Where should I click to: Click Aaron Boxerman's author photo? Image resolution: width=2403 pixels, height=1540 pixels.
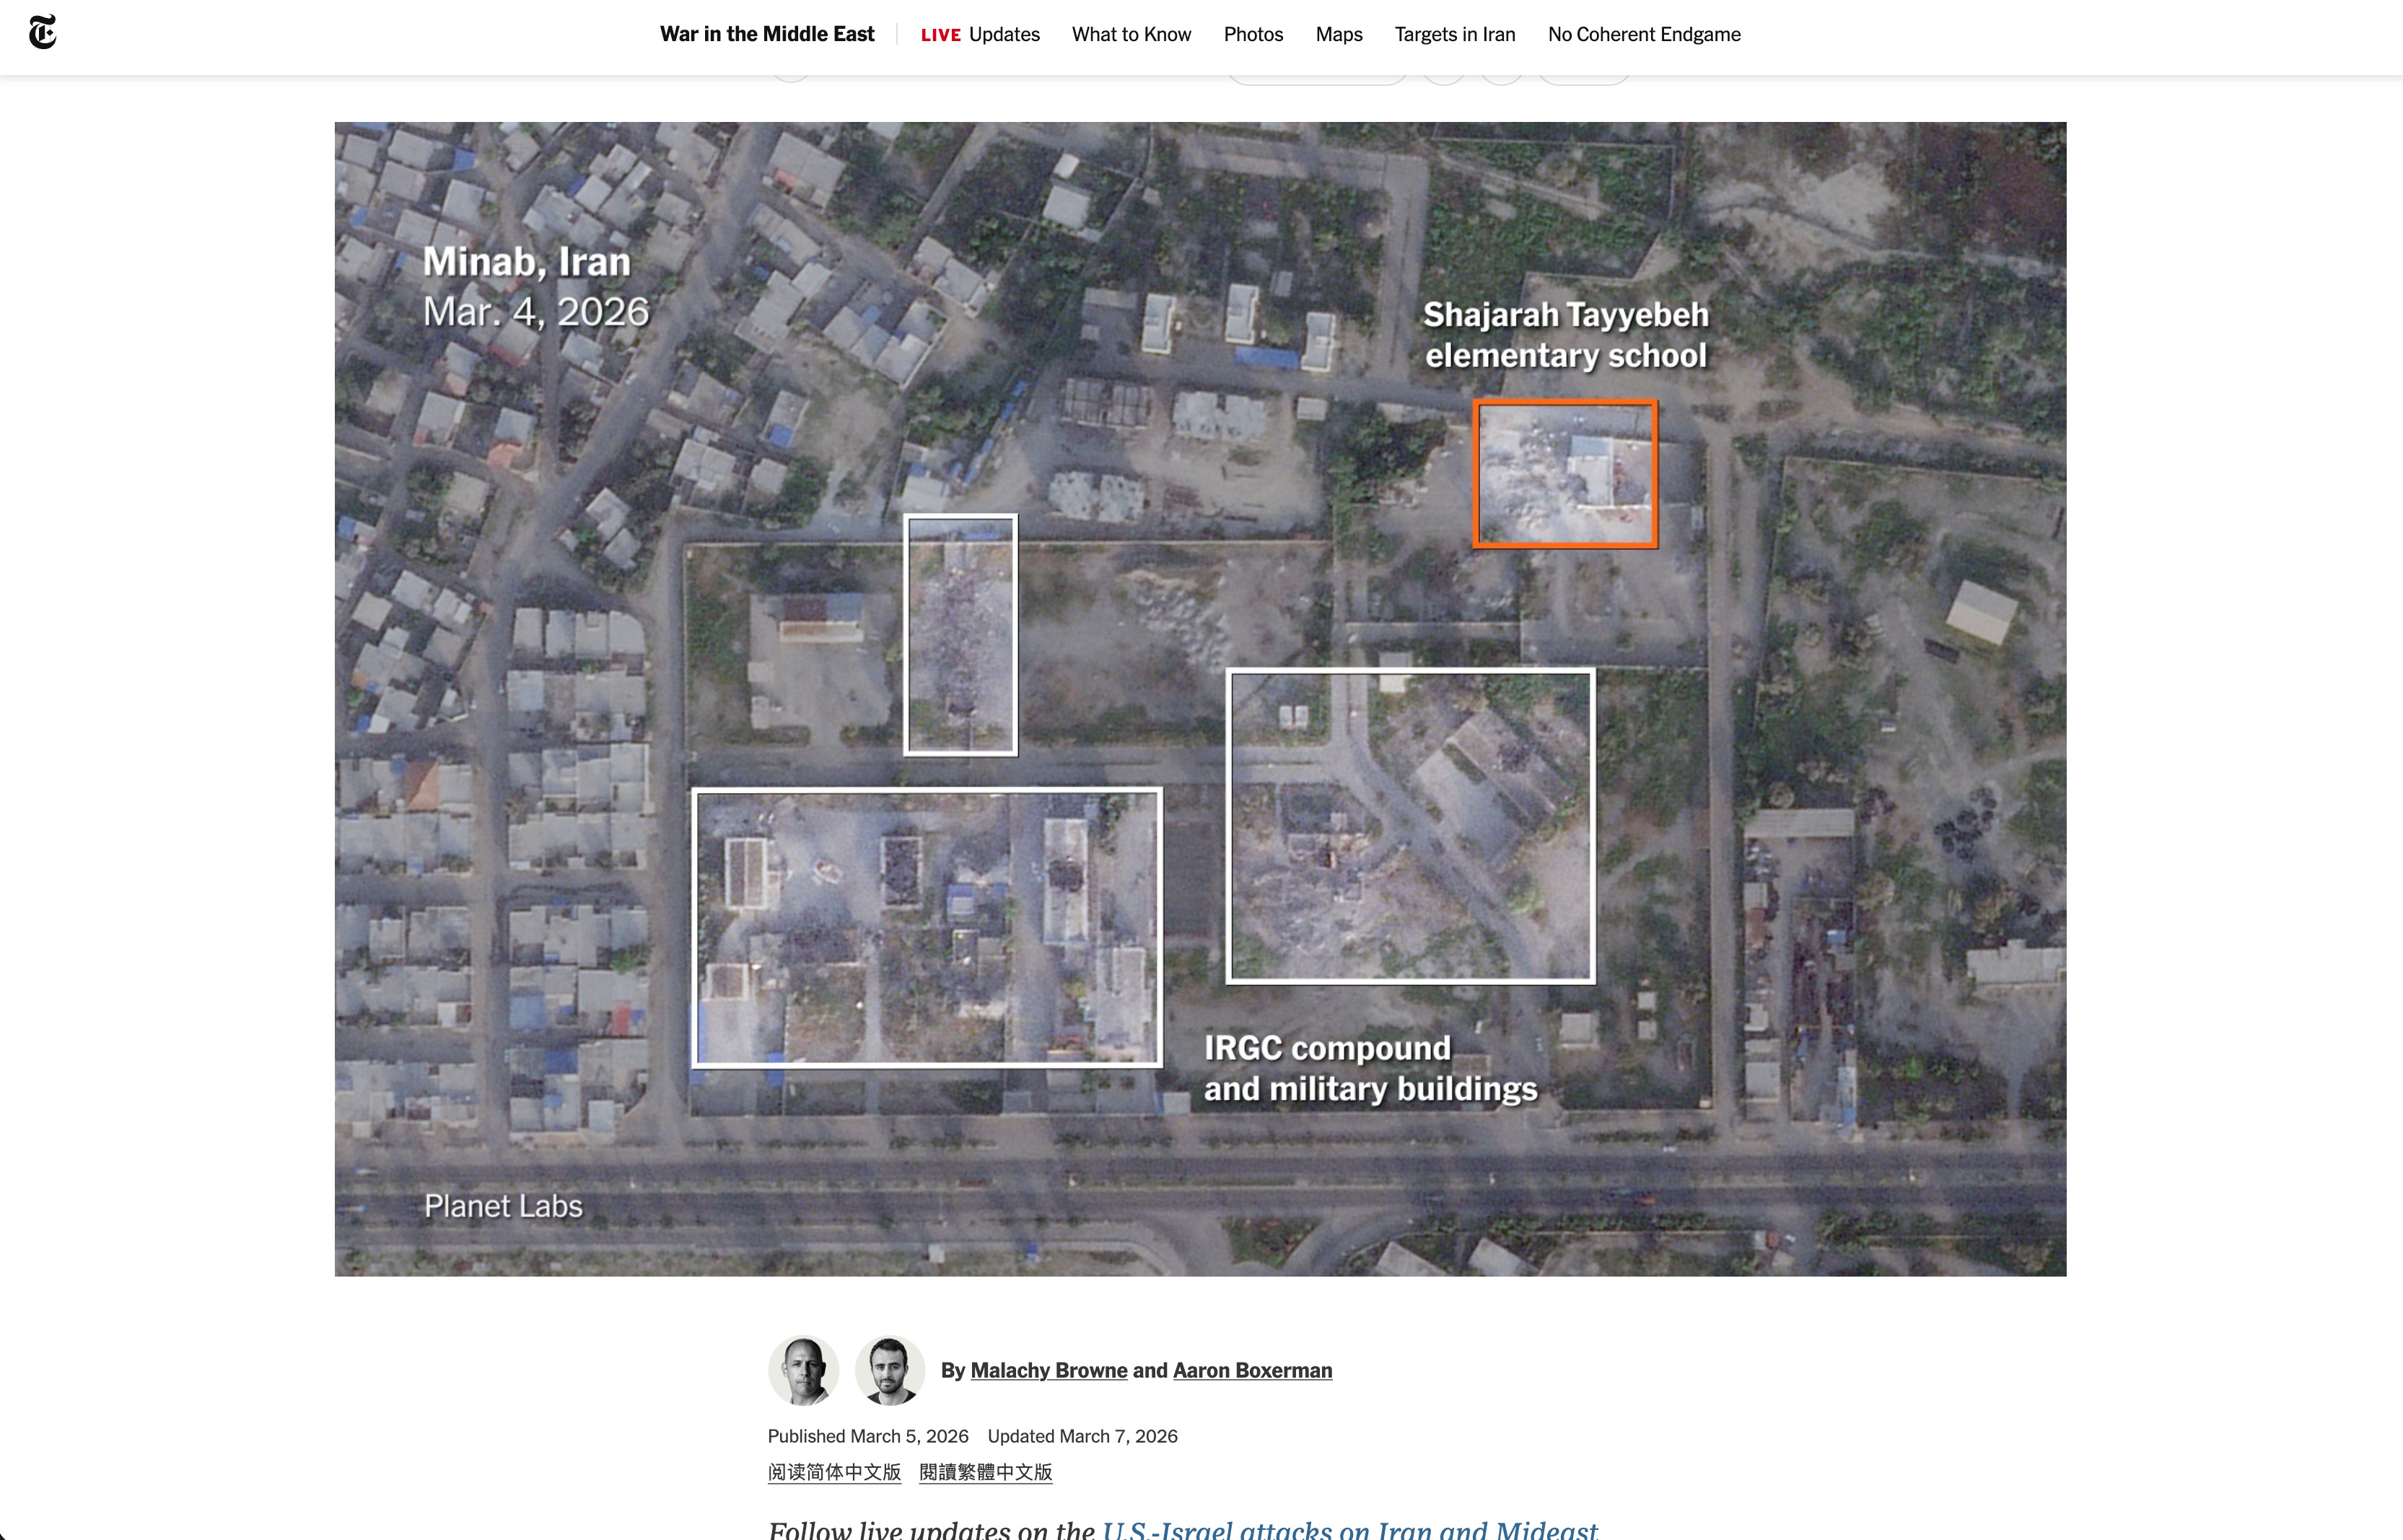pyautogui.click(x=889, y=1370)
